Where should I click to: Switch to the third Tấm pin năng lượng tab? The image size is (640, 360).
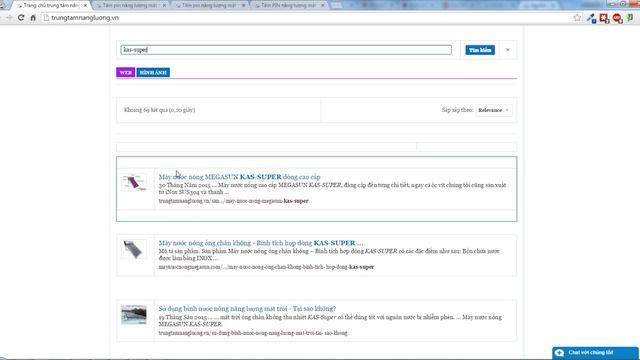[x=208, y=6]
